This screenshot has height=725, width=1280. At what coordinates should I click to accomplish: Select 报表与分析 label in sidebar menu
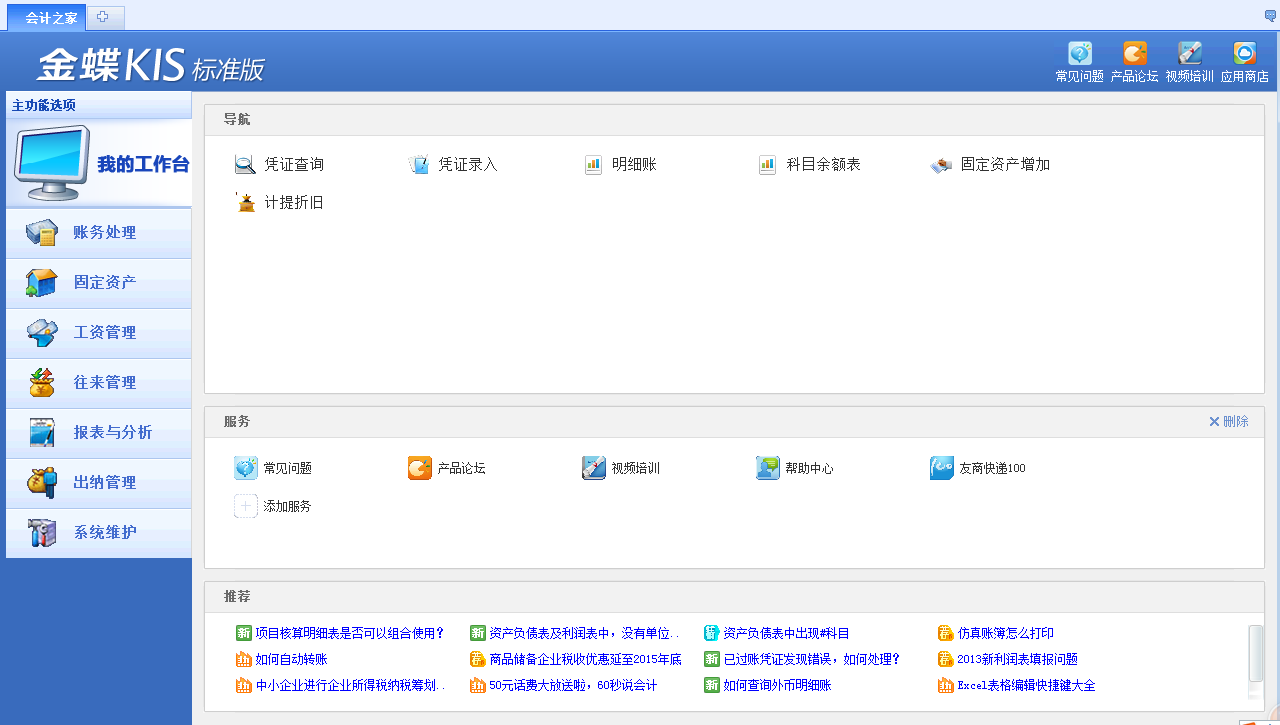pos(113,433)
